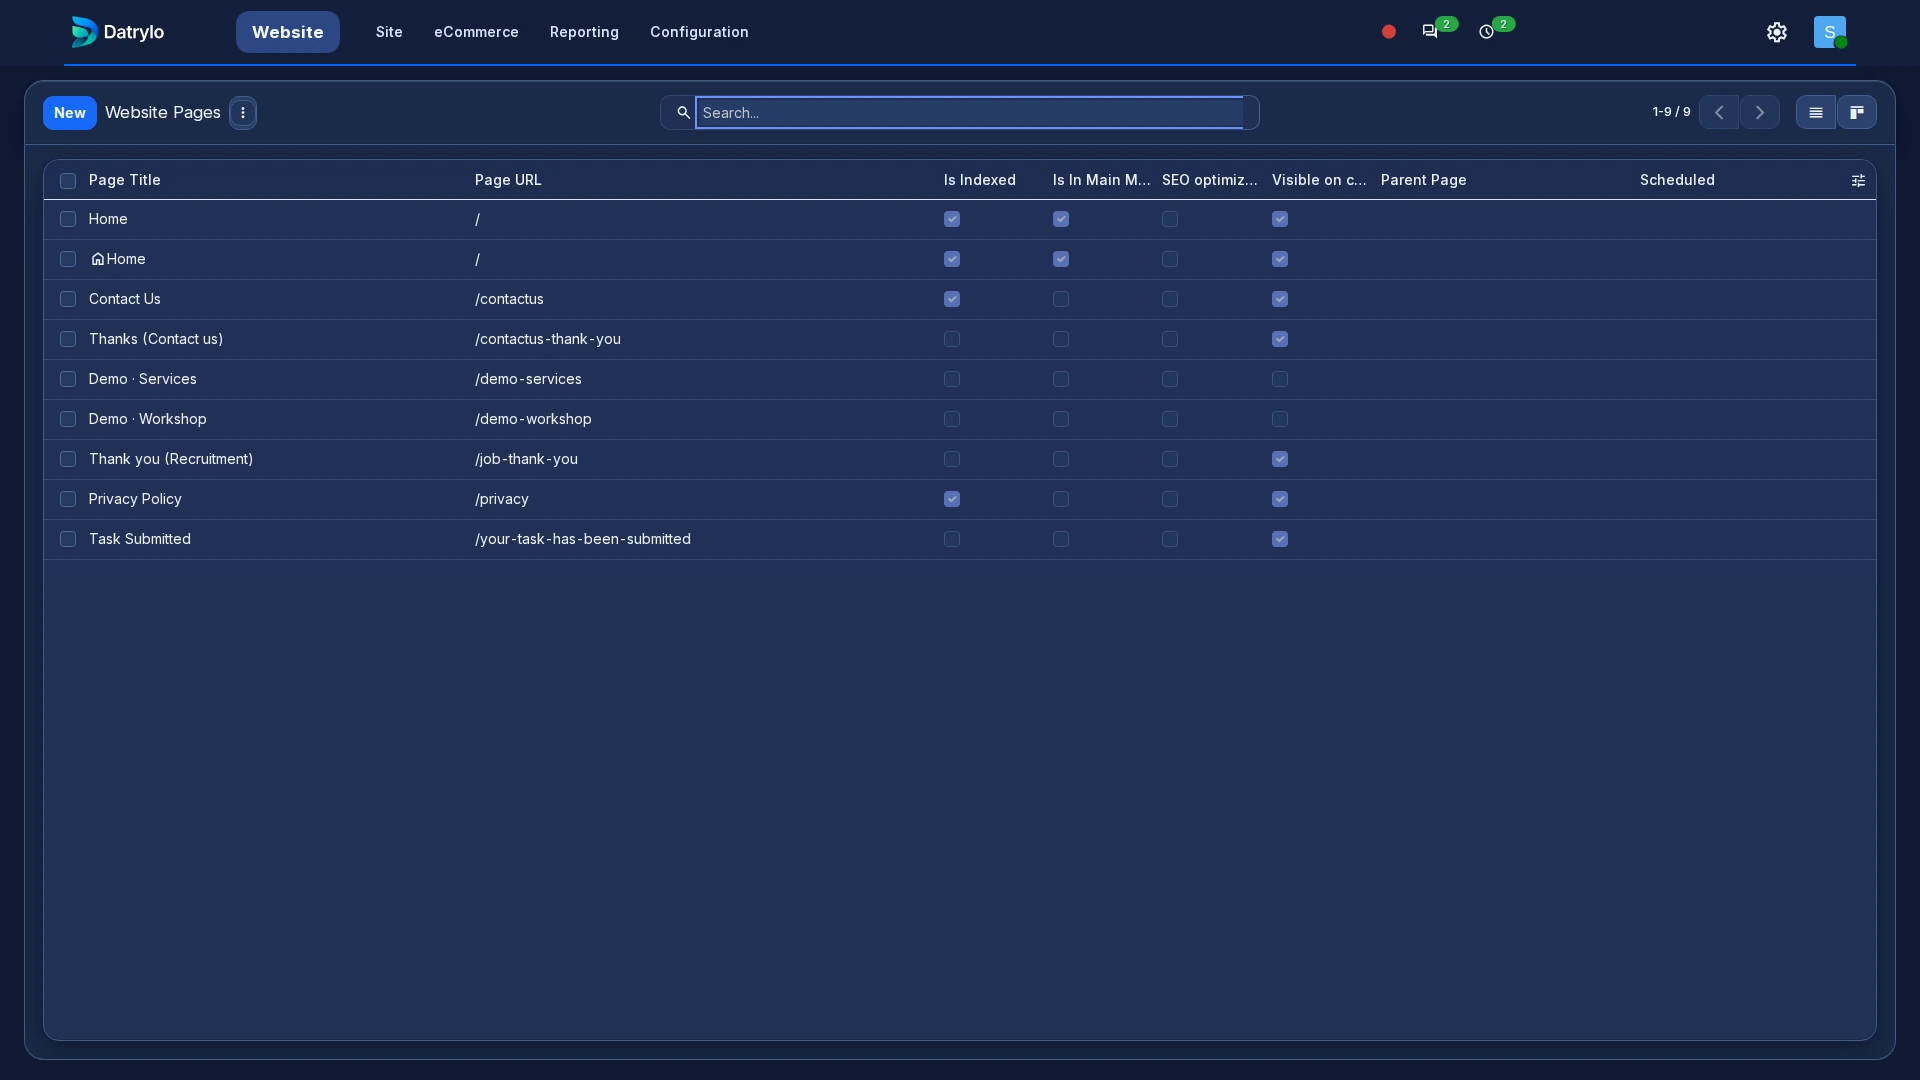Toggle Visible on current website for Demo · Services
Screen dimensions: 1920x1080
[x=1280, y=379]
